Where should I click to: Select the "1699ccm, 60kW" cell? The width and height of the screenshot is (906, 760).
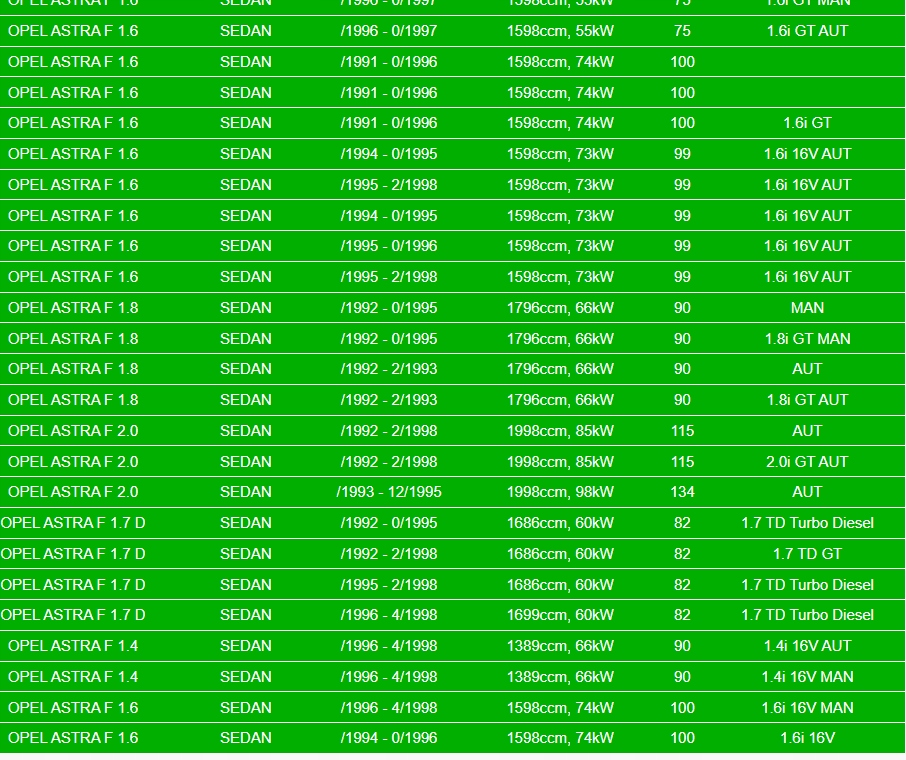[560, 615]
